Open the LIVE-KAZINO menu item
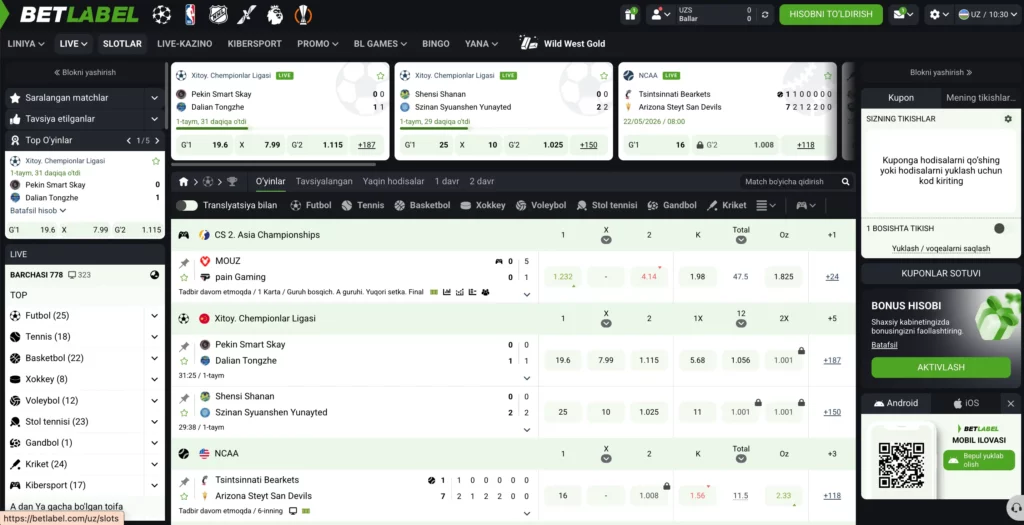This screenshot has width=1024, height=525. 185,44
